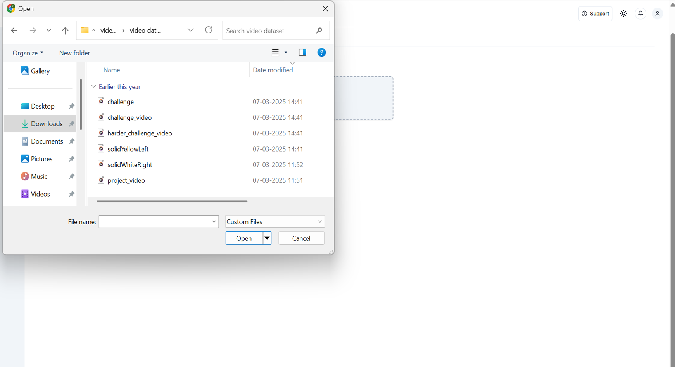Screen dimensions: 675x367
Task: Open the Organize menu
Action: click(28, 53)
